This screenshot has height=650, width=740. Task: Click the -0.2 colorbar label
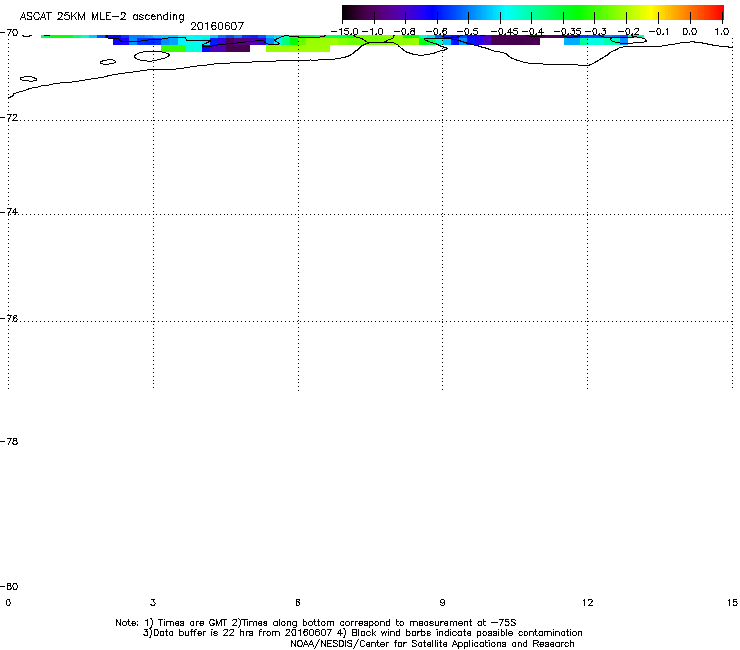(629, 32)
